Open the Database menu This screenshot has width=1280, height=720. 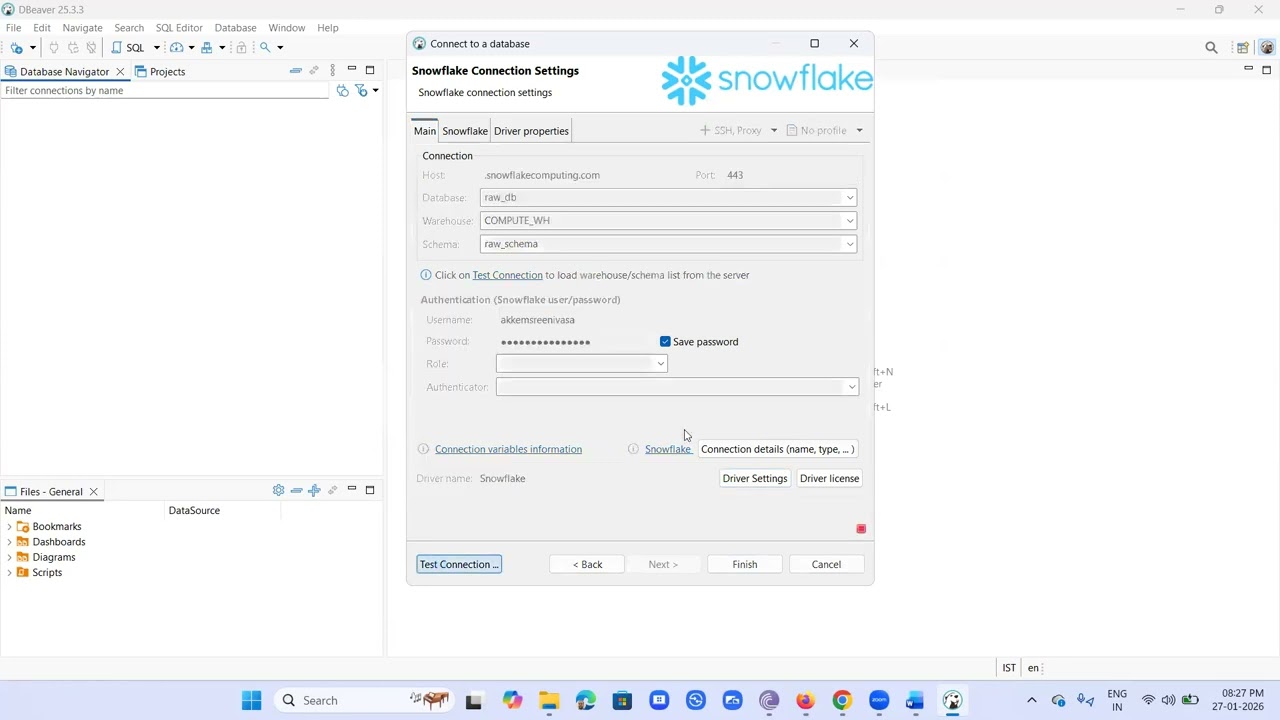pos(235,28)
